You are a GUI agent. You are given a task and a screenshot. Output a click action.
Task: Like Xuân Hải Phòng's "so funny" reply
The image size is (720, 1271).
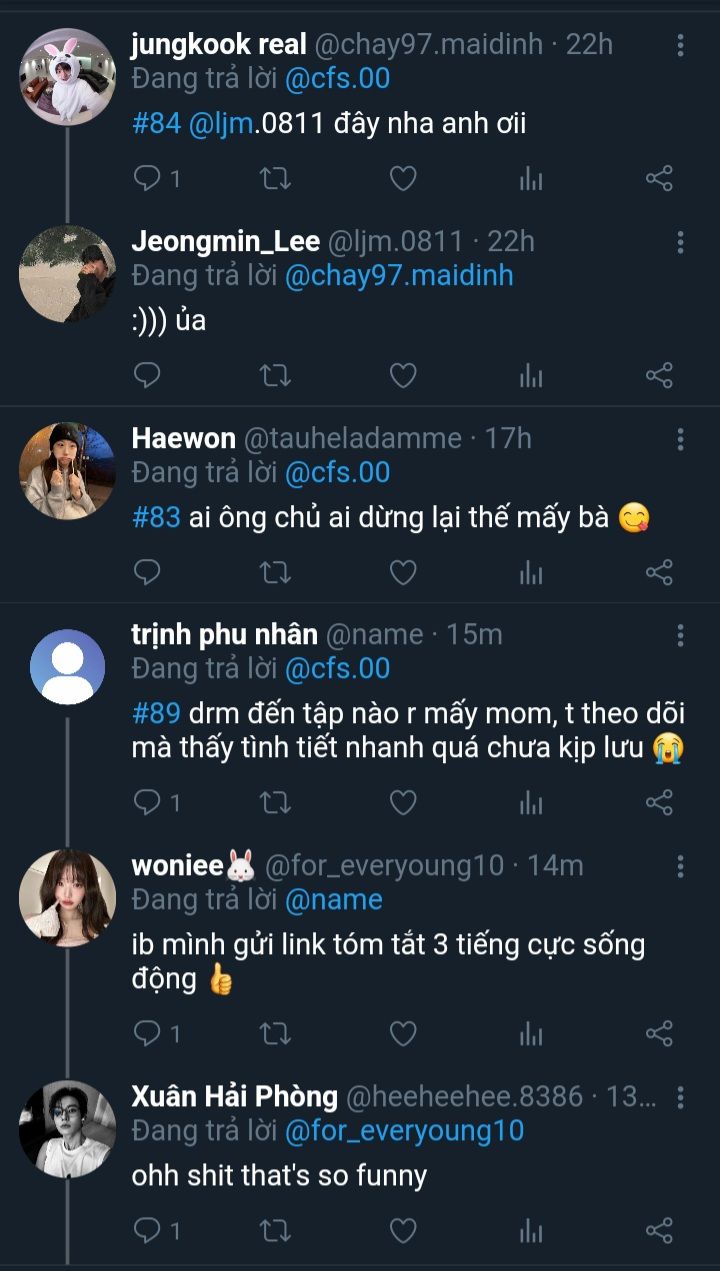coord(402,1230)
